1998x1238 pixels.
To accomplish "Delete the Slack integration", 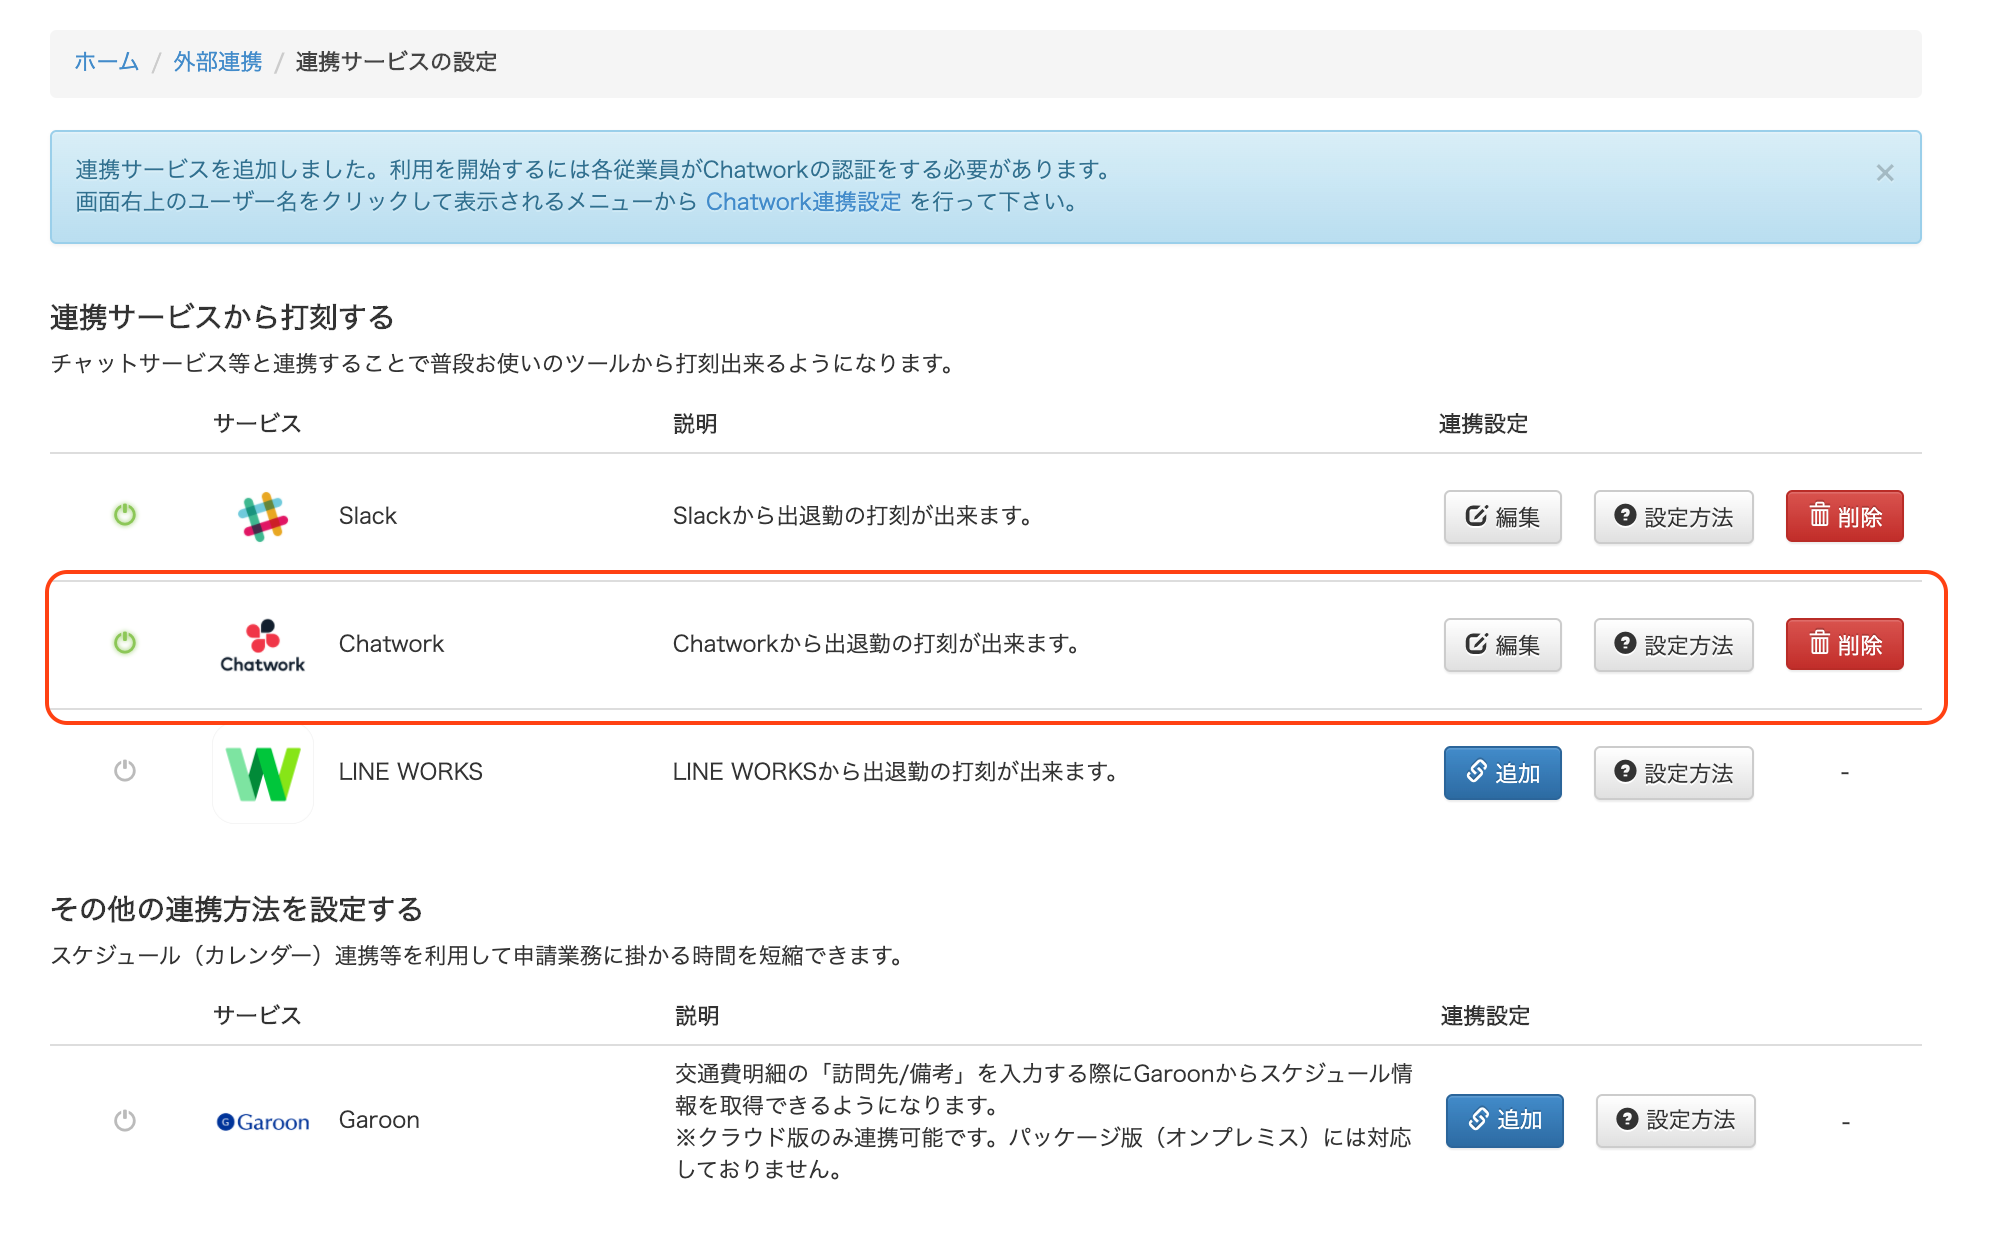I will [1844, 517].
